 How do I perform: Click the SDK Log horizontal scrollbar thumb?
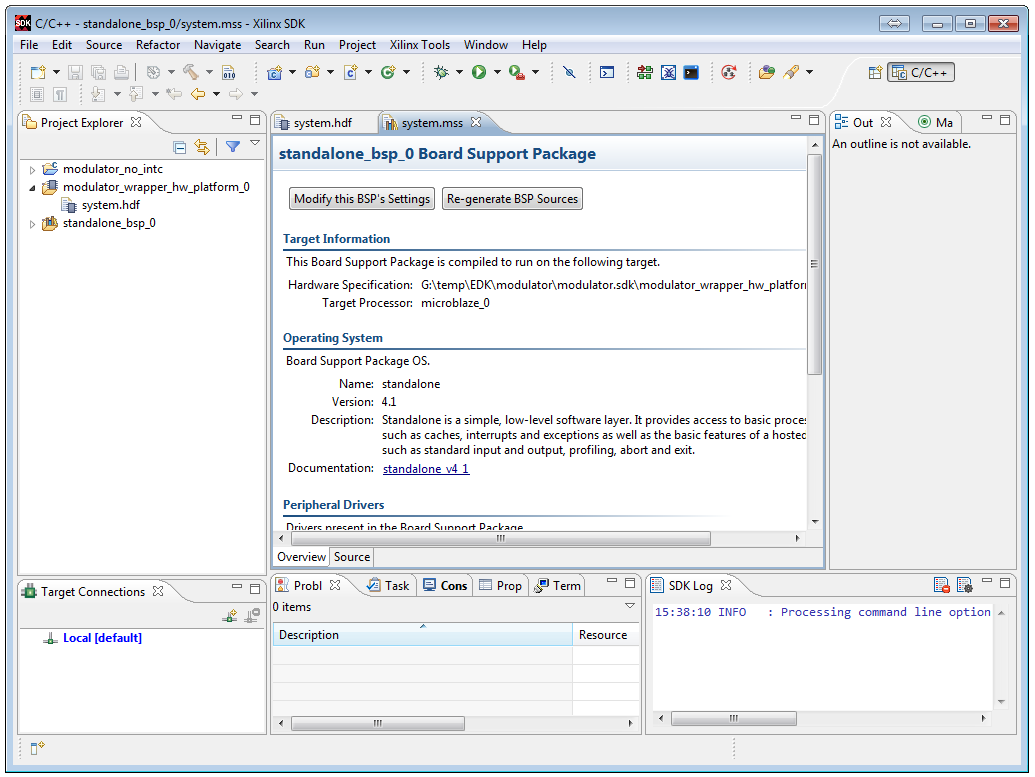coord(733,718)
